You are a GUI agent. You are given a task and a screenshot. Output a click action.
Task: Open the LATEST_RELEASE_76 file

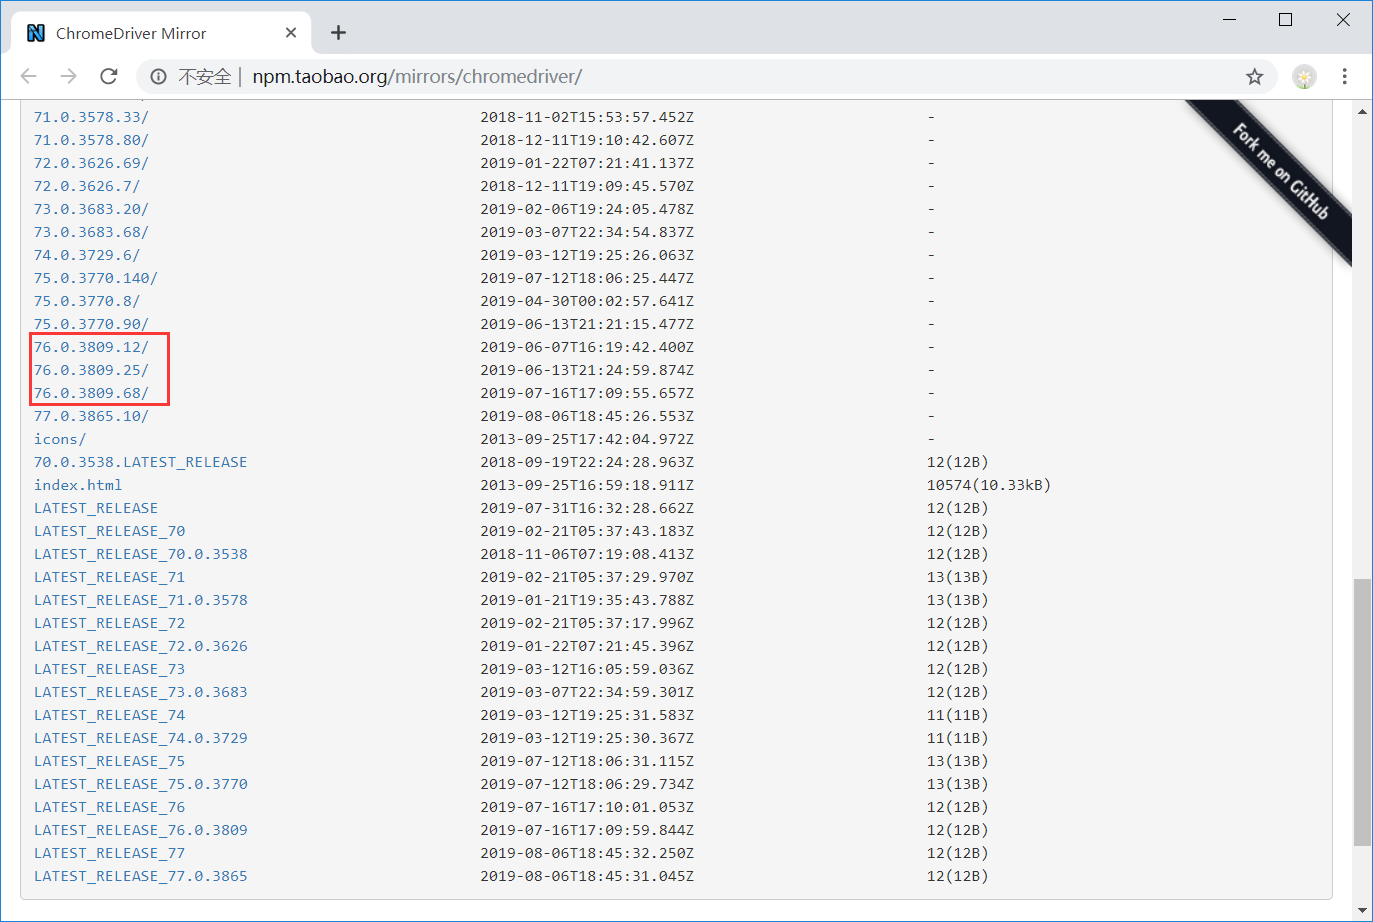pyautogui.click(x=109, y=807)
